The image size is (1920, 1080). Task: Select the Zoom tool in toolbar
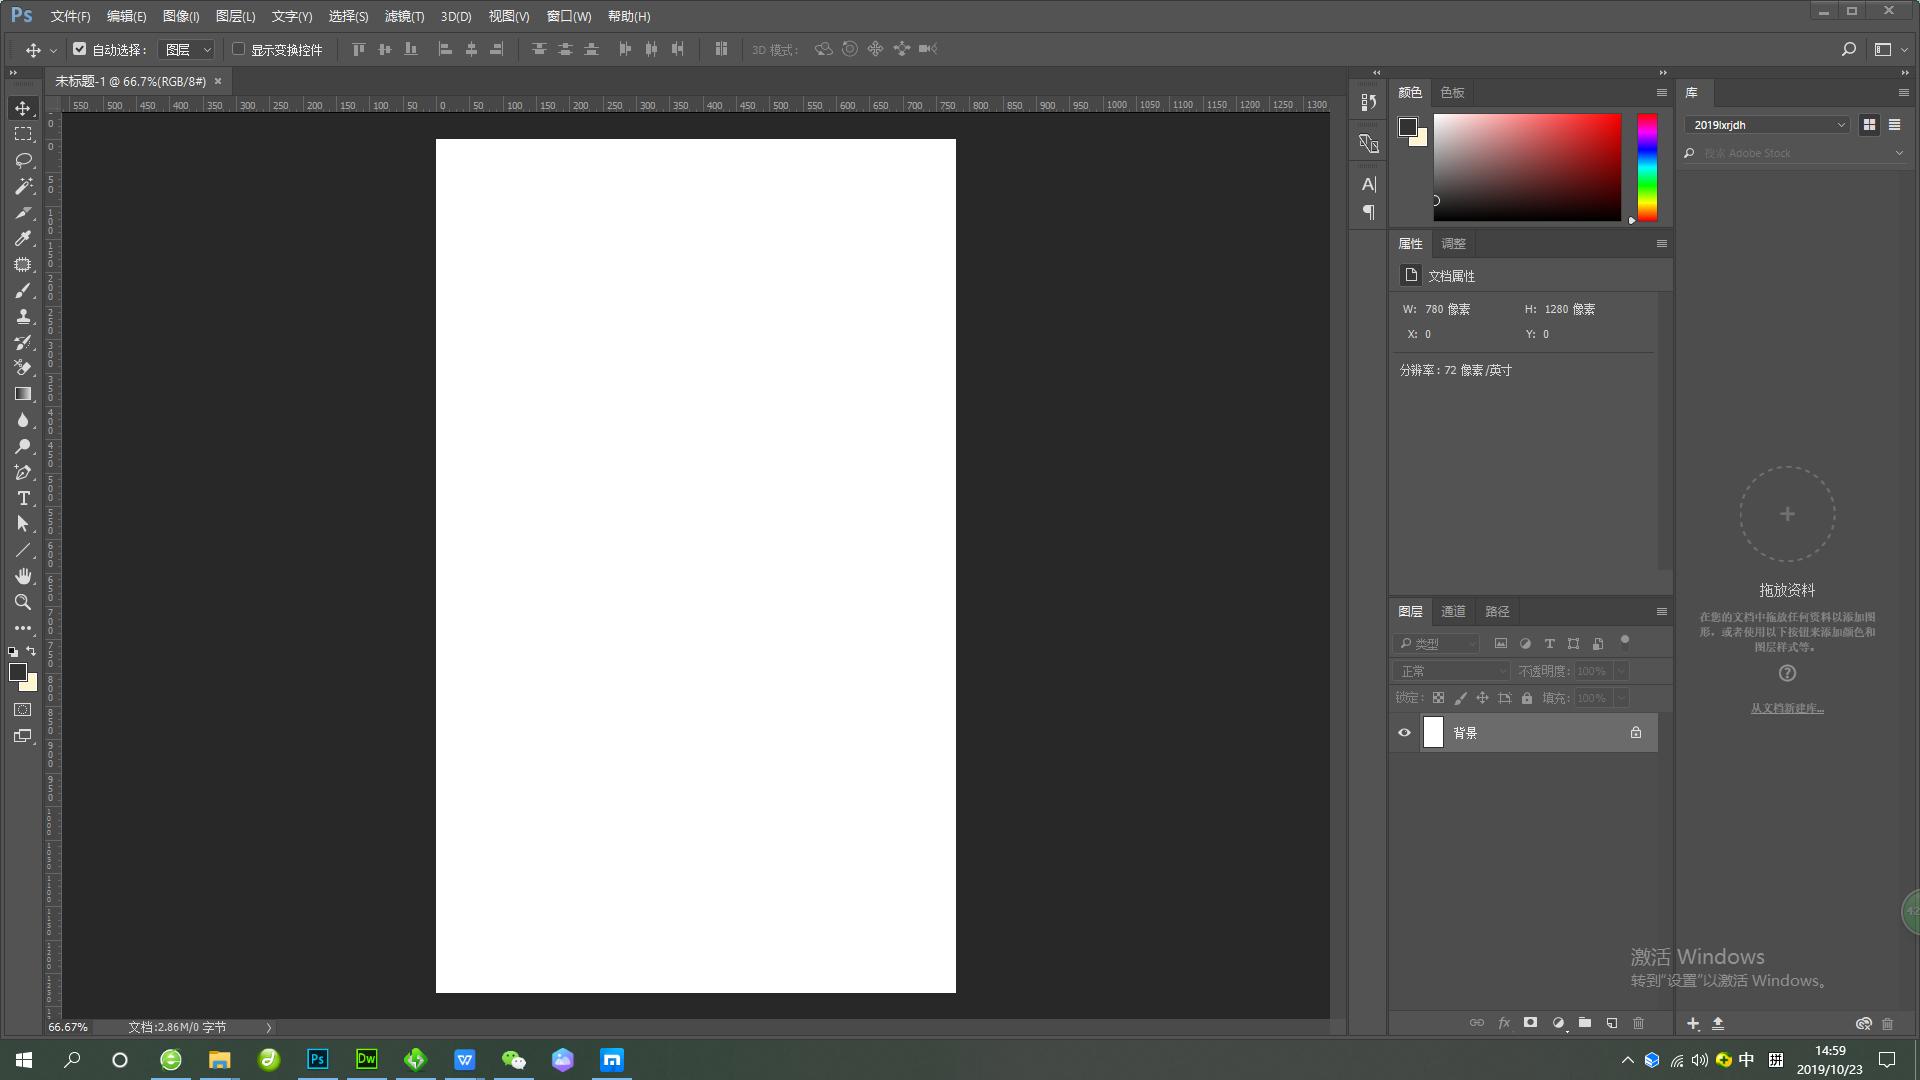point(23,602)
